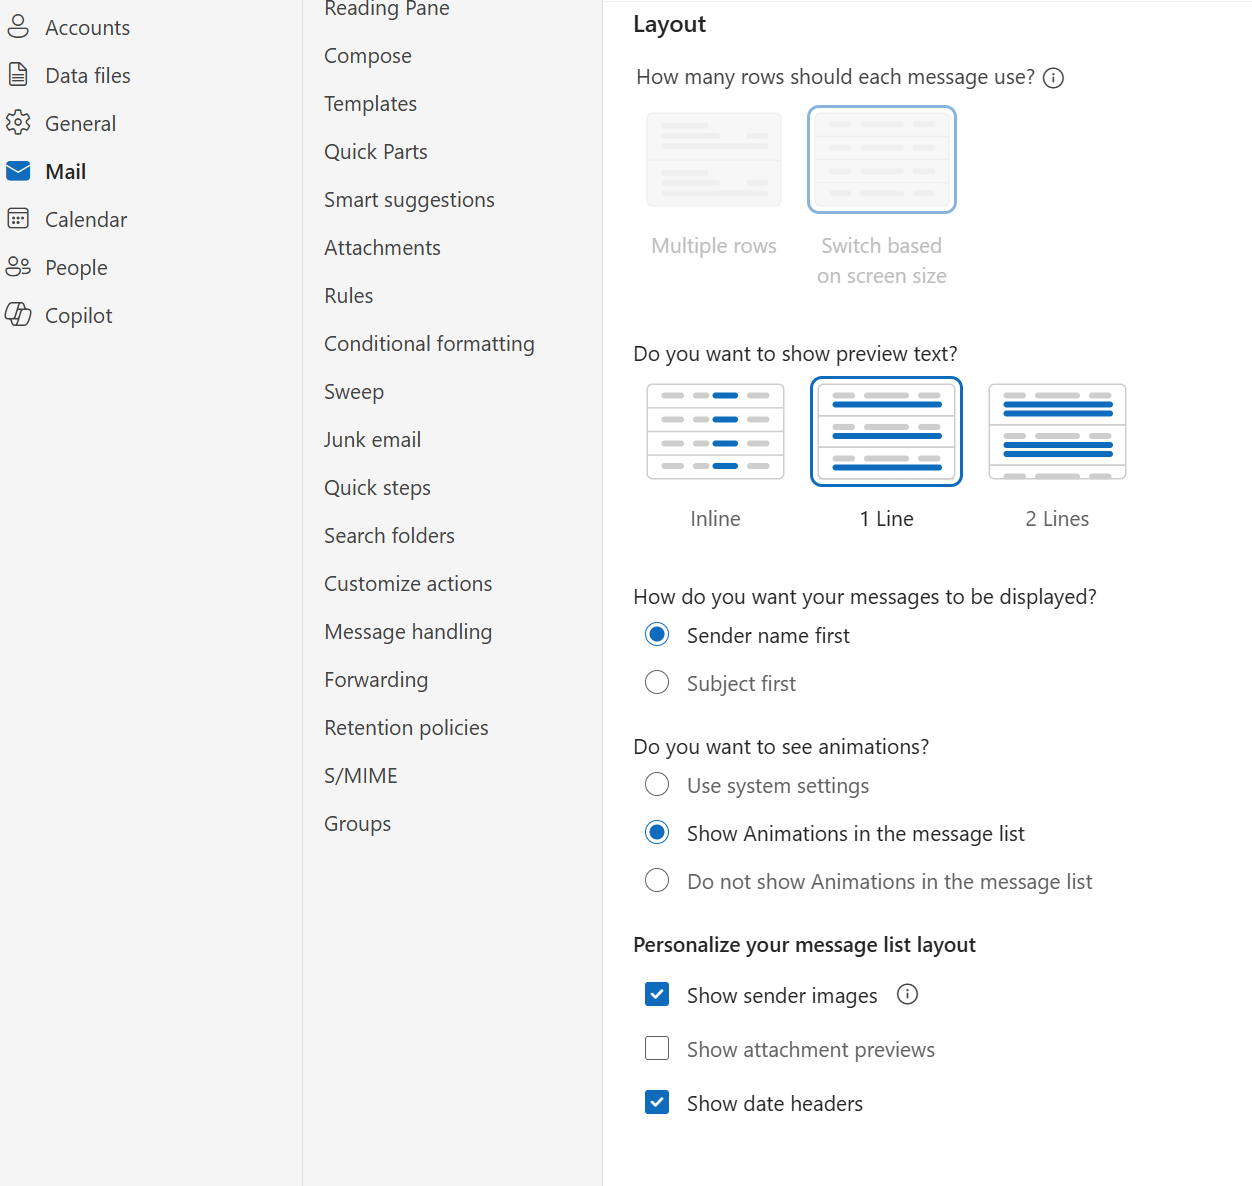1252x1186 pixels.
Task: Select the Inline preview text option
Action: 715,432
